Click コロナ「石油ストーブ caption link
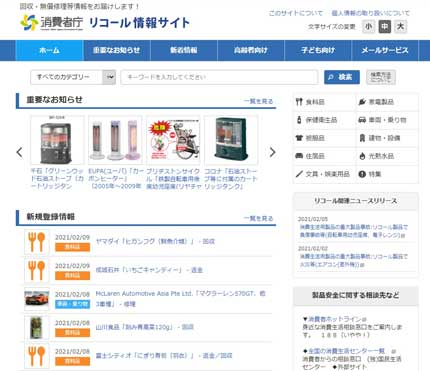 point(231,179)
